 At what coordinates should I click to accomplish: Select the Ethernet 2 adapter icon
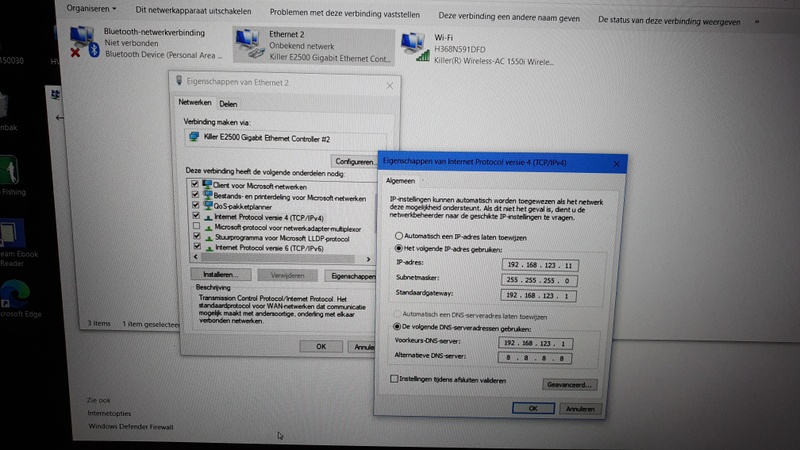[250, 45]
